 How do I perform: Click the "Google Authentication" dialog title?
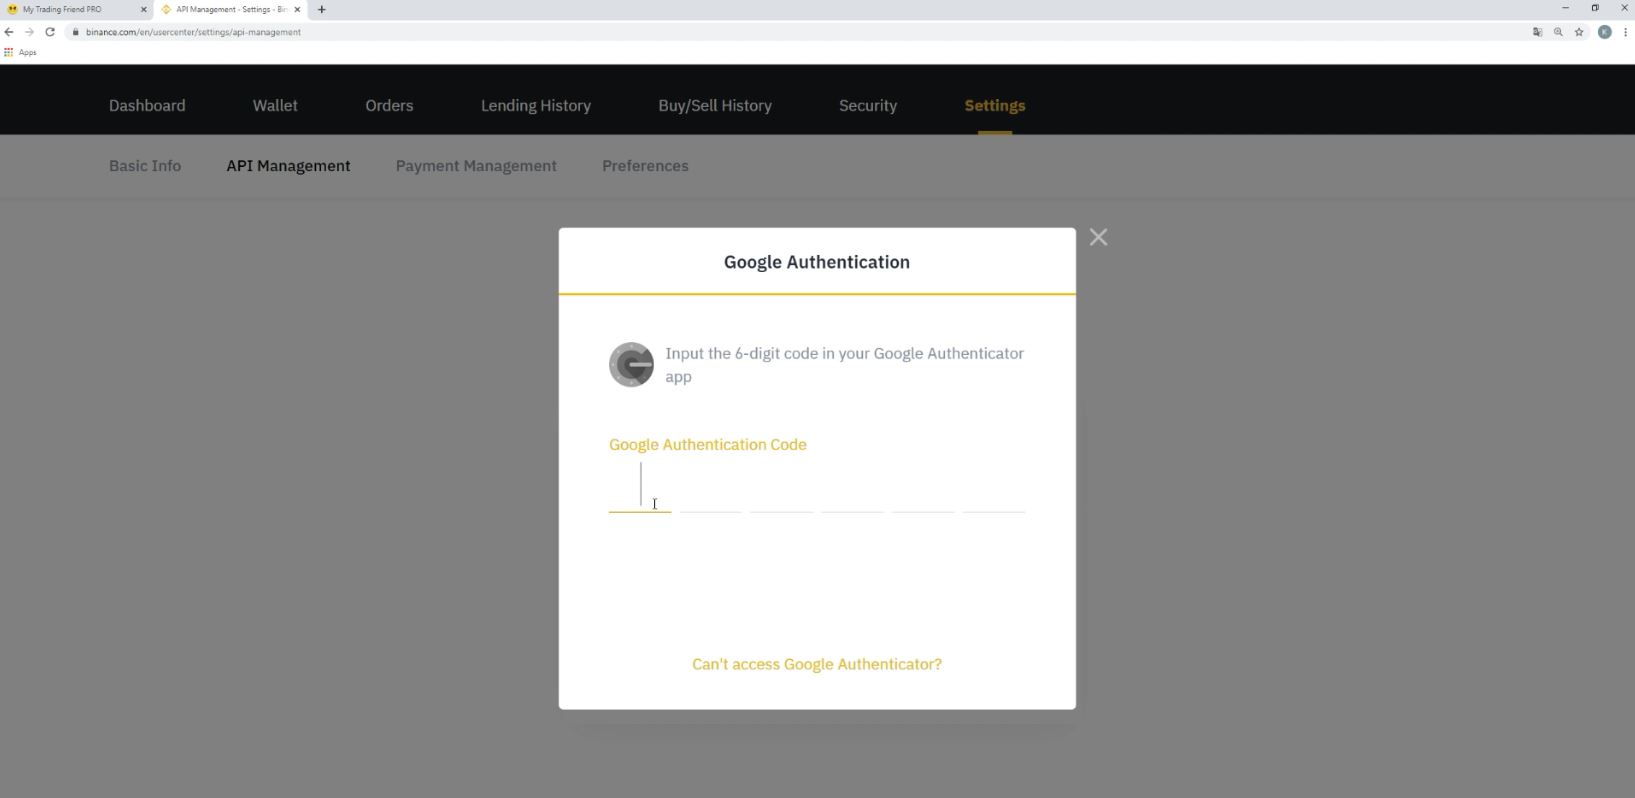point(817,262)
